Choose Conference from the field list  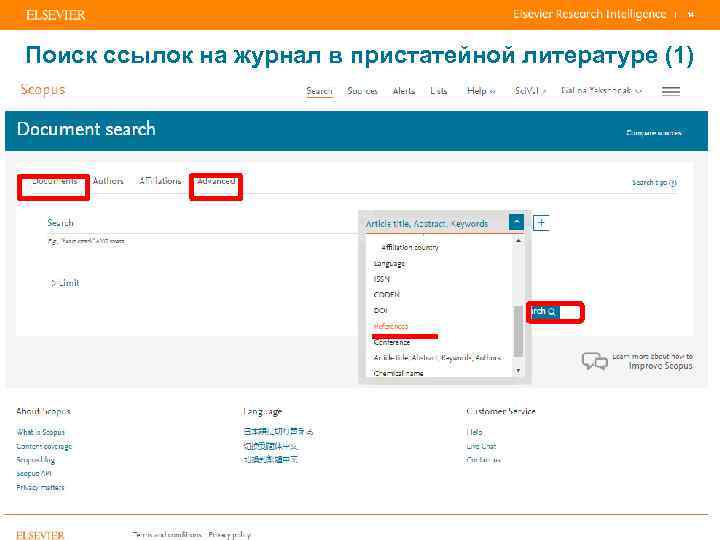click(x=392, y=342)
